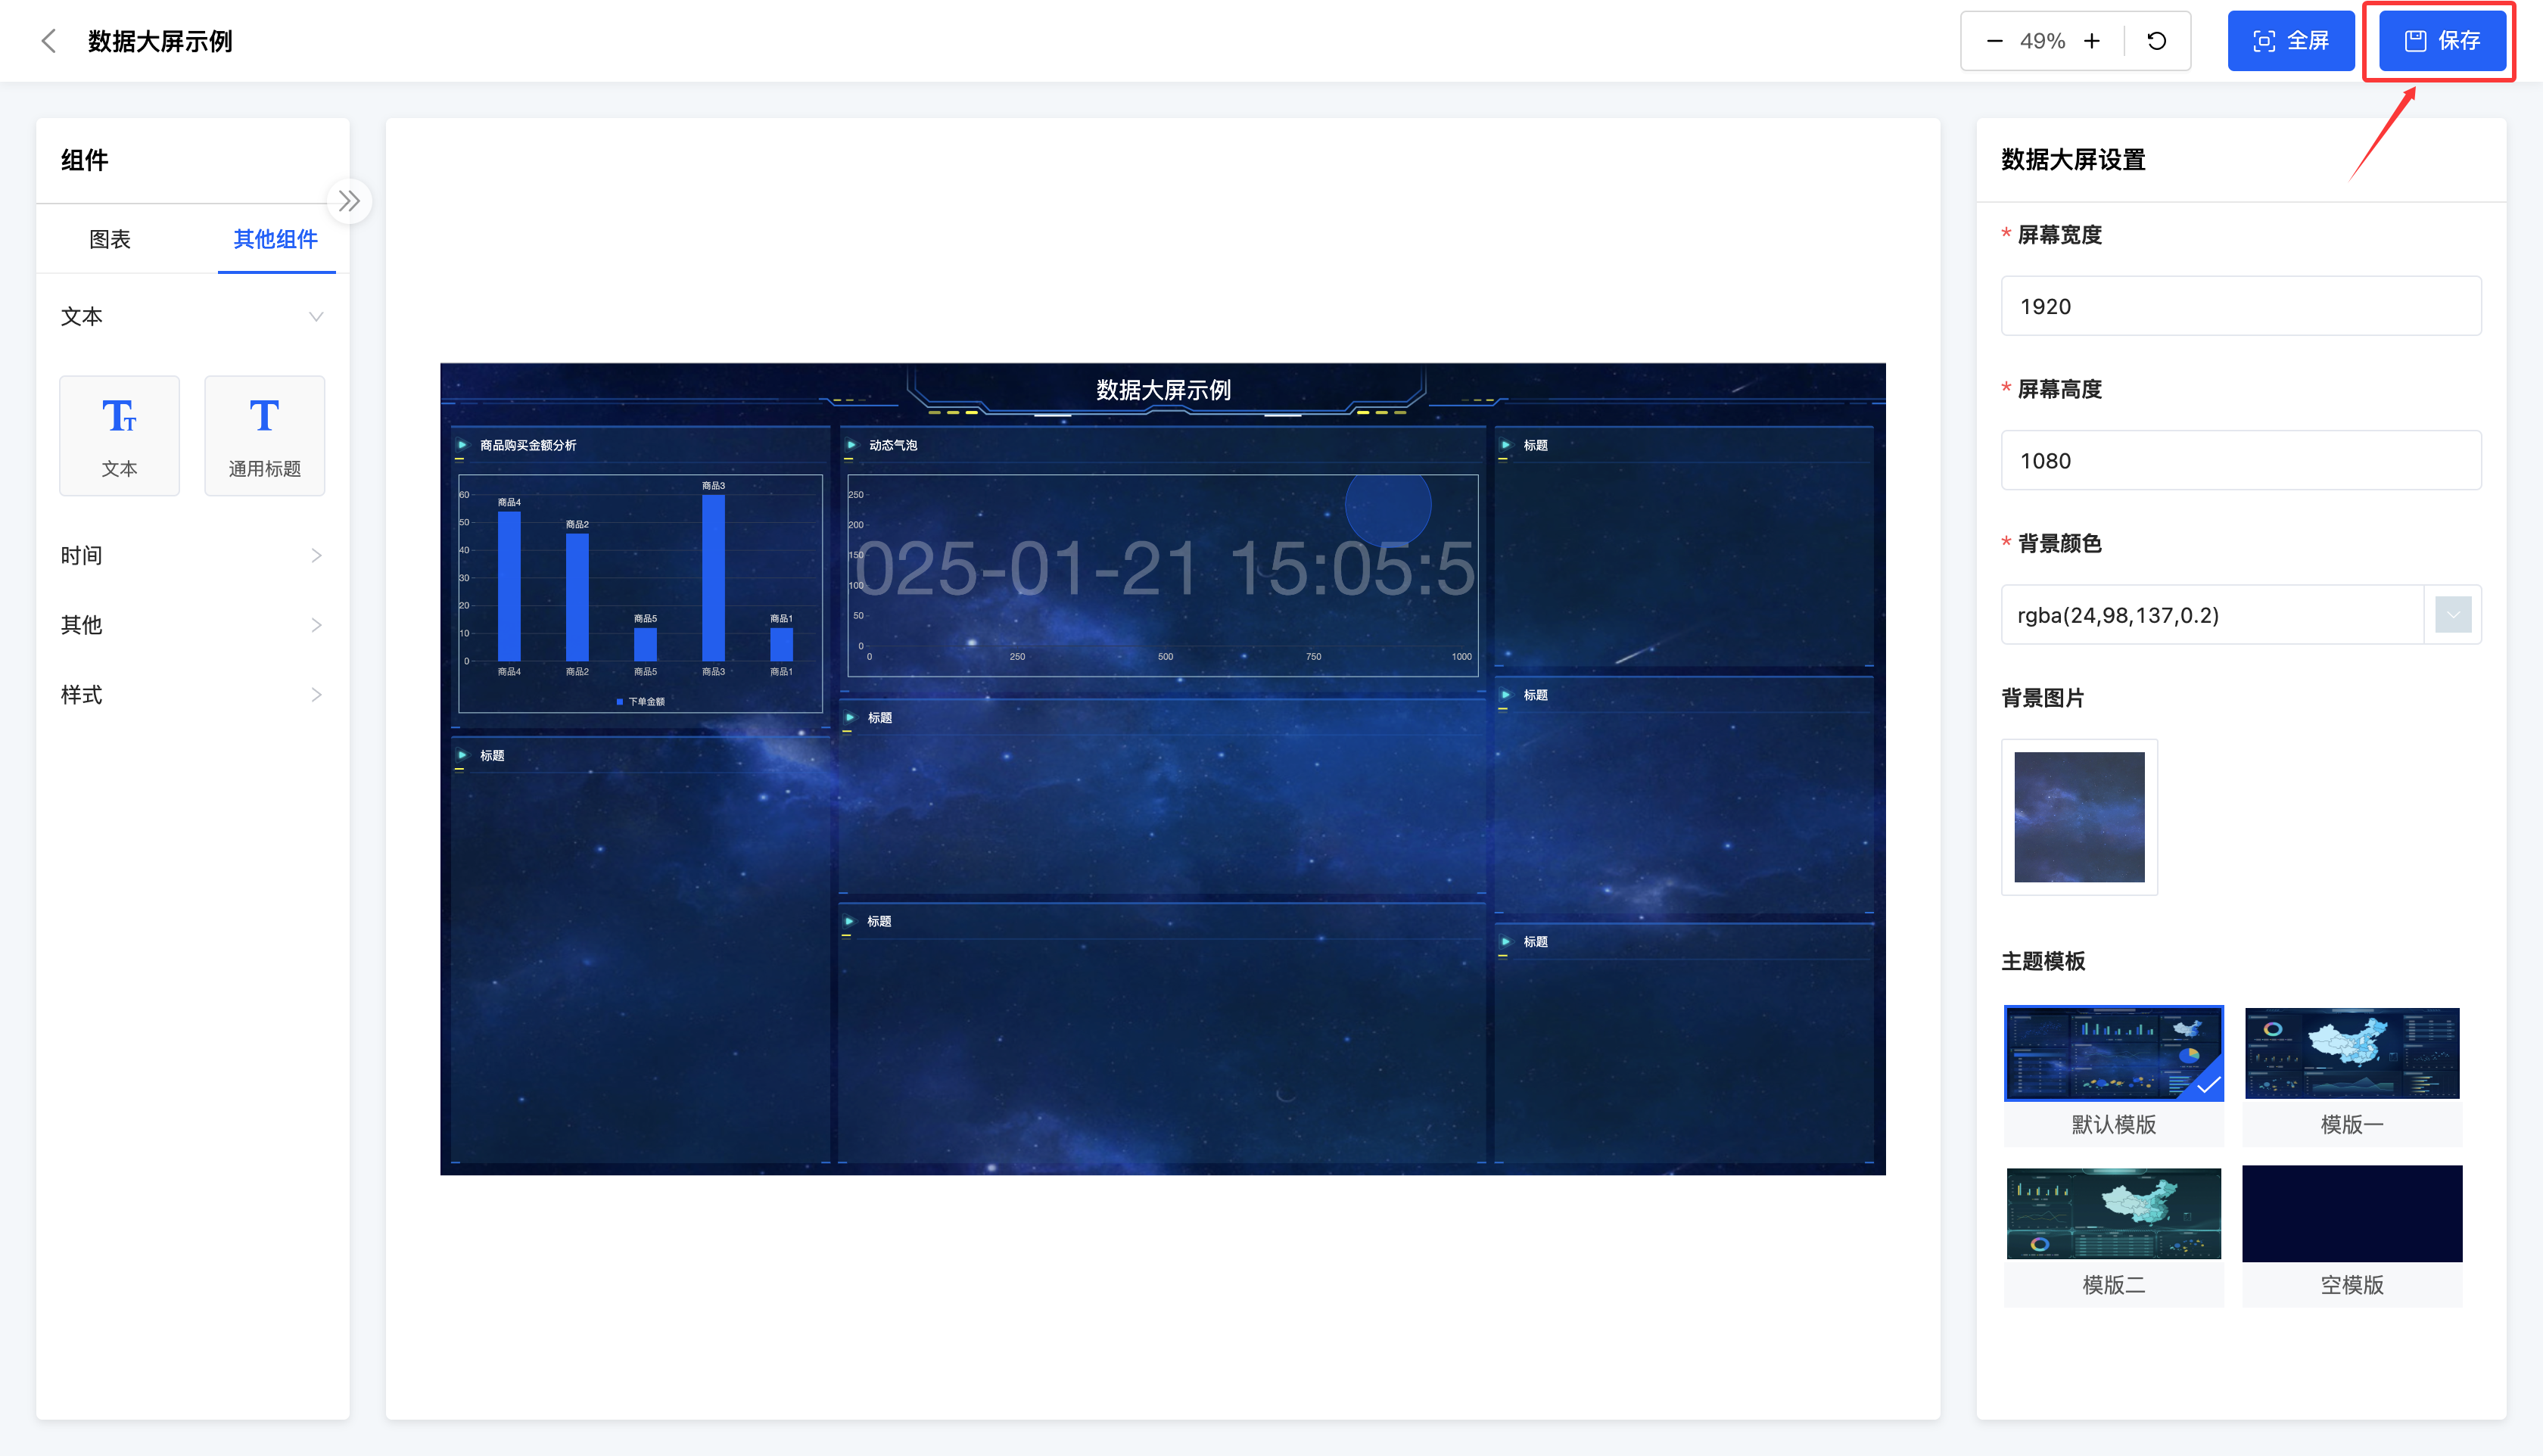This screenshot has height=1456, width=2543.
Task: Collapse the 文本 section
Action: (316, 317)
